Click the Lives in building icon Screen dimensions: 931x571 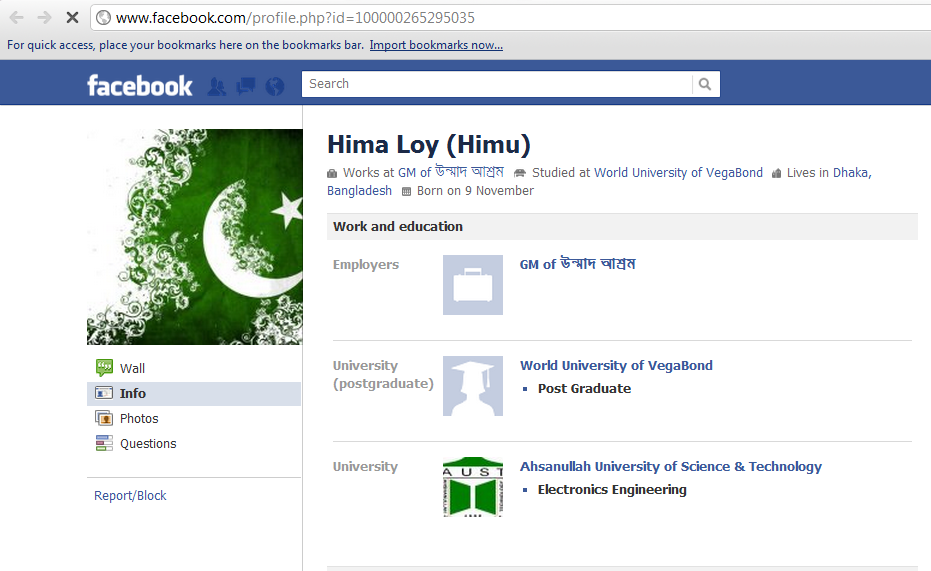click(x=776, y=173)
